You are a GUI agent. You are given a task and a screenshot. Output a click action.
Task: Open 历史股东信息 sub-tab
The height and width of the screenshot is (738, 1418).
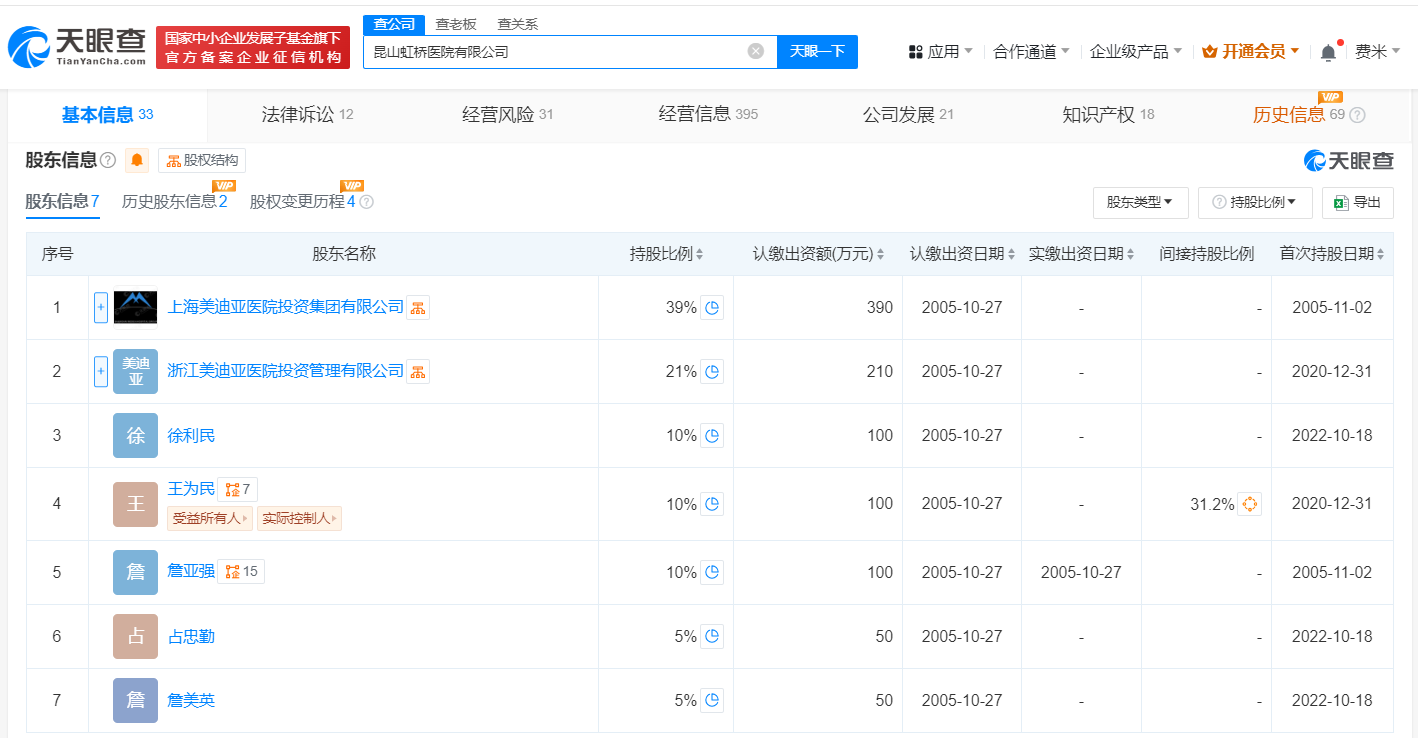[175, 202]
